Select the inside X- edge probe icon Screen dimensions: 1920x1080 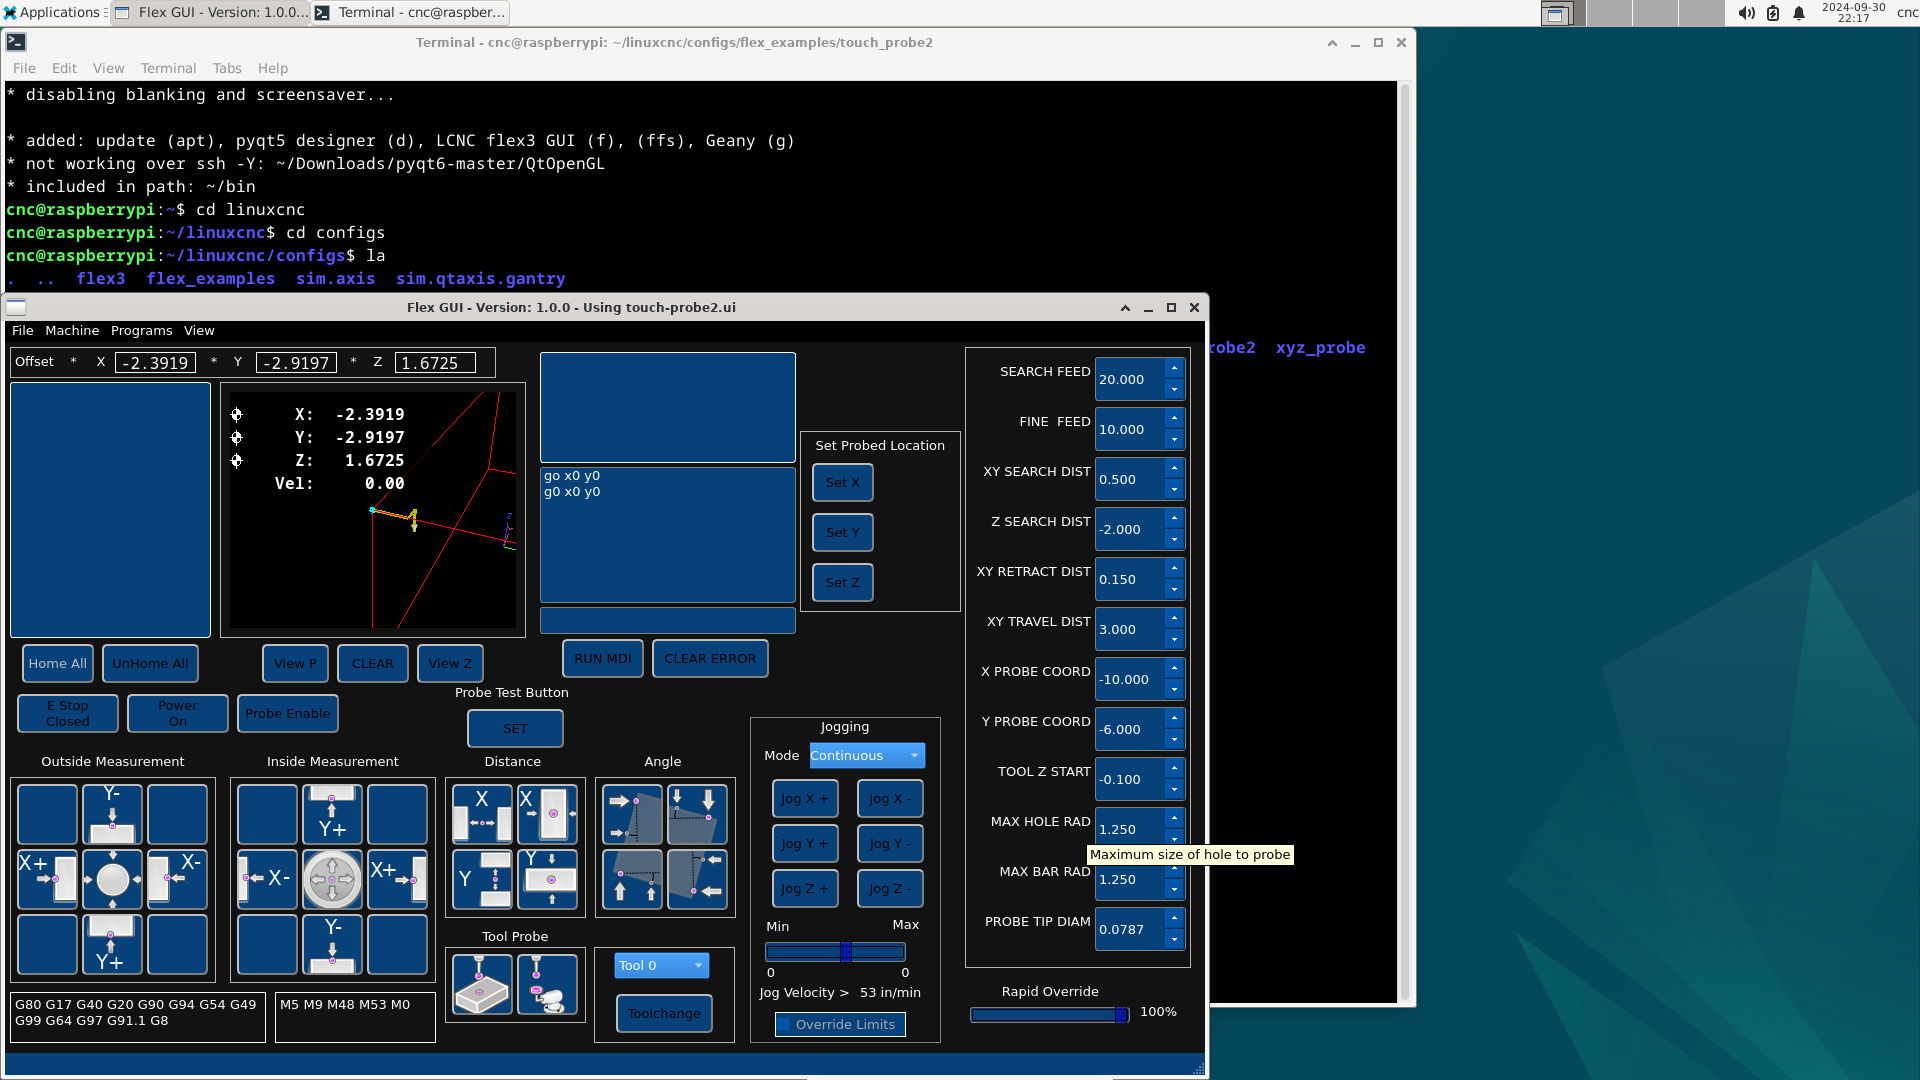click(267, 879)
